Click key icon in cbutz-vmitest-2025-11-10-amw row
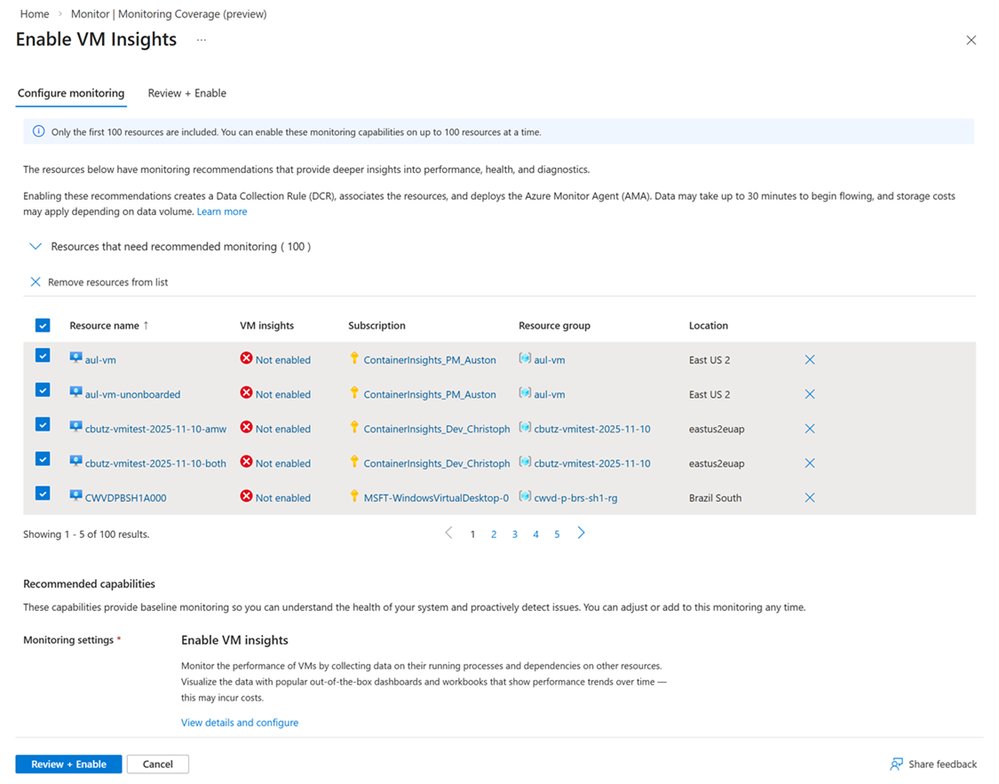999x784 pixels. [x=354, y=427]
